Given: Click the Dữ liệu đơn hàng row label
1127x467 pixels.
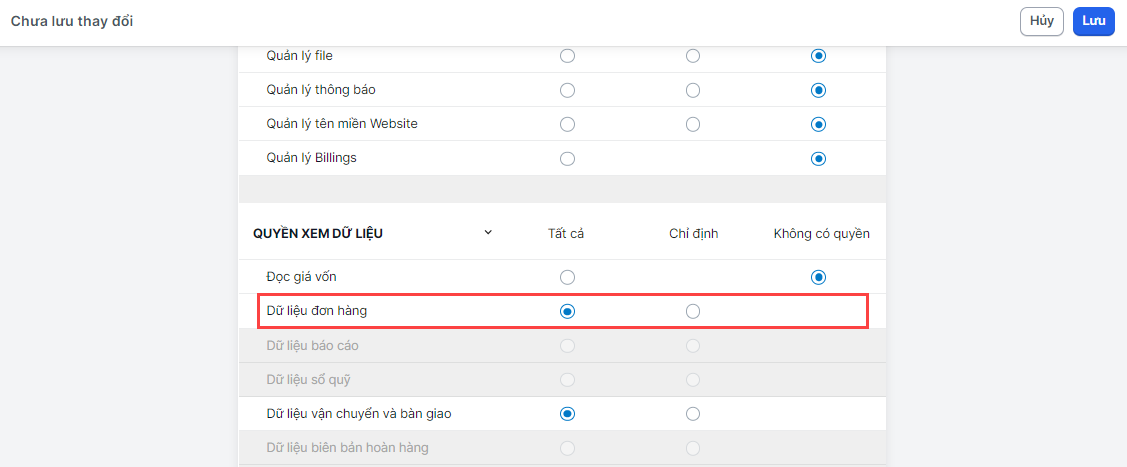Looking at the screenshot, I should pos(317,311).
